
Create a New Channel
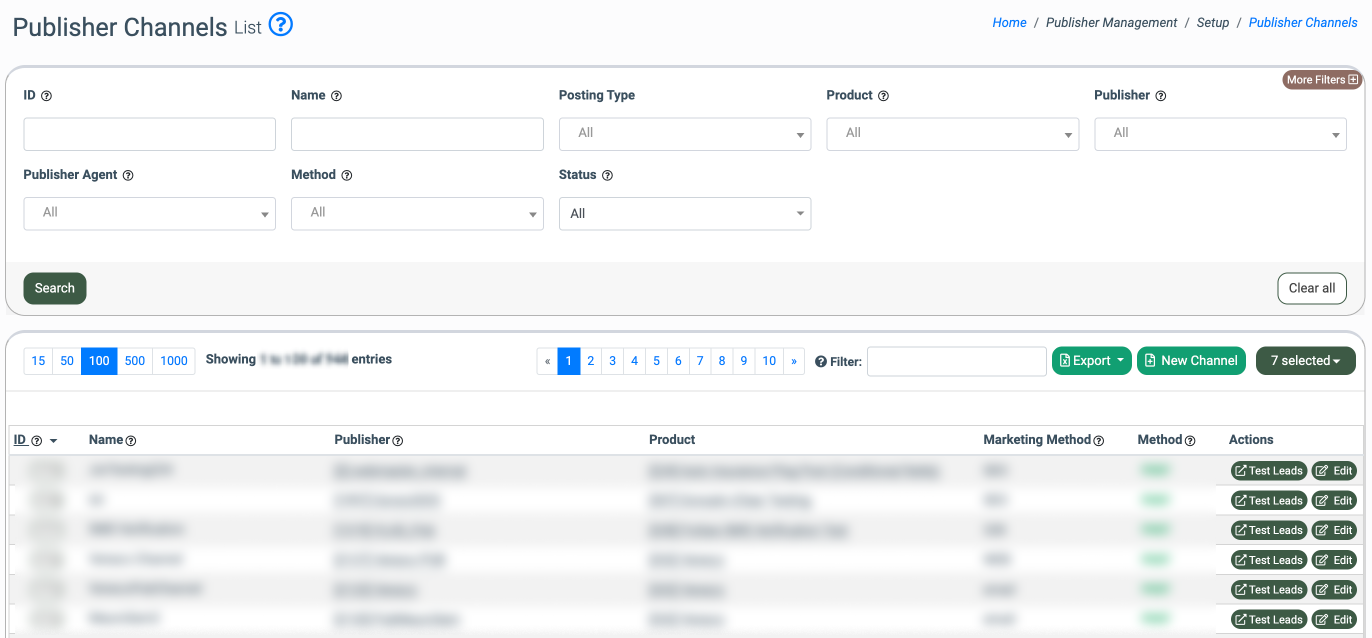tap(1190, 361)
